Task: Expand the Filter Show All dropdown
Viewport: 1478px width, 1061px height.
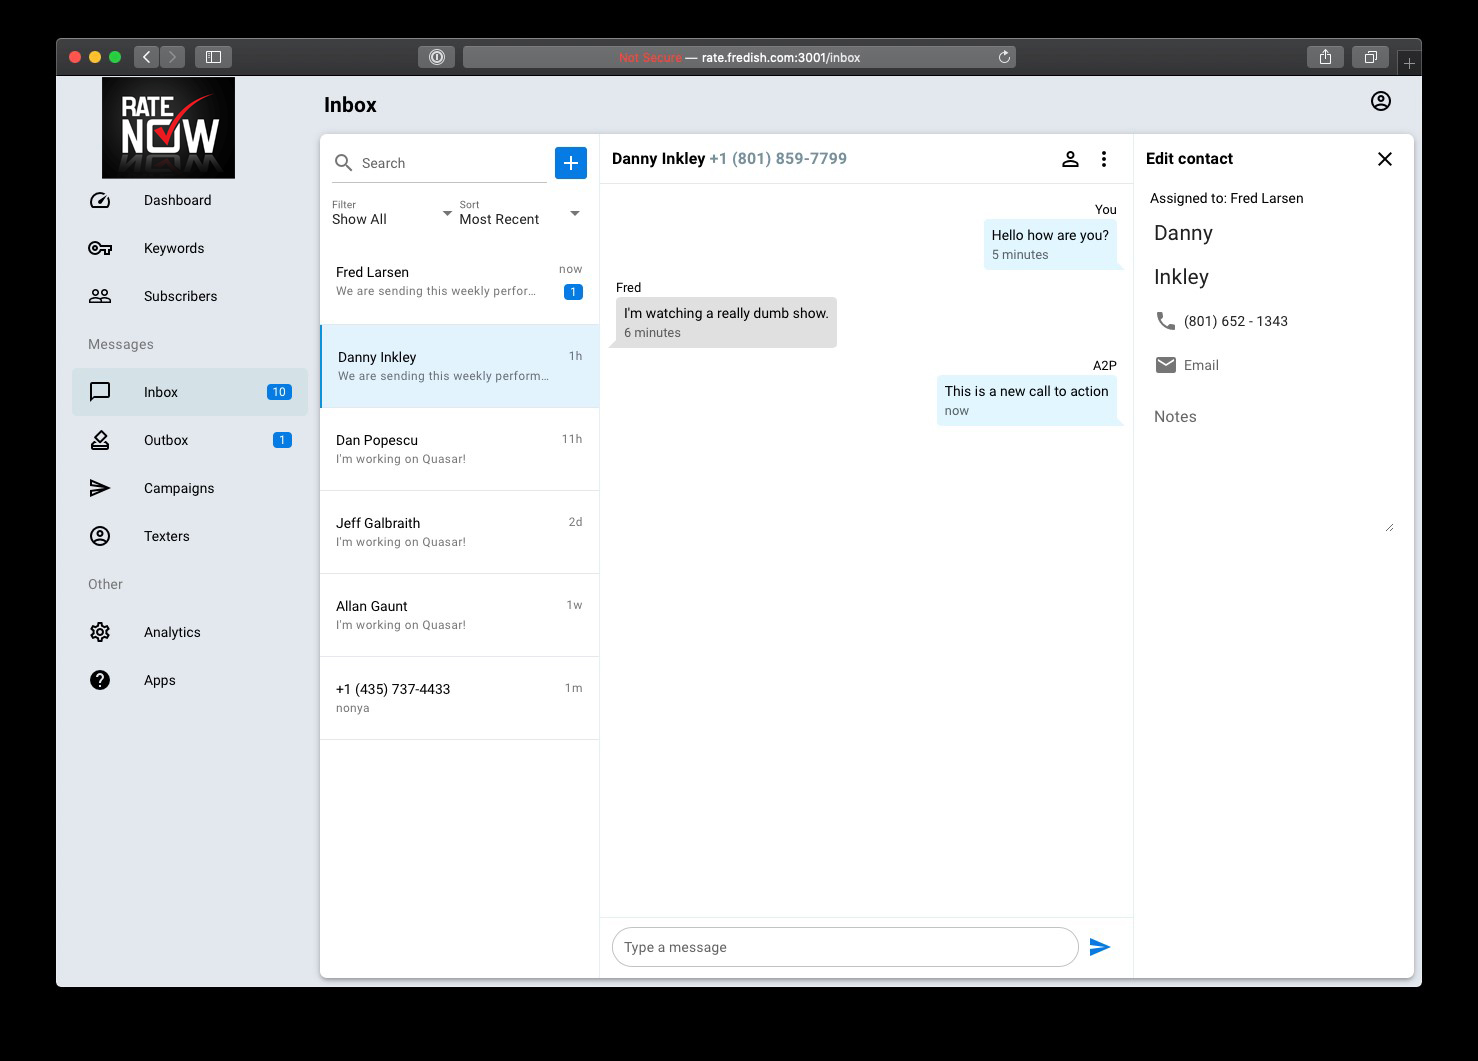Action: pos(392,213)
